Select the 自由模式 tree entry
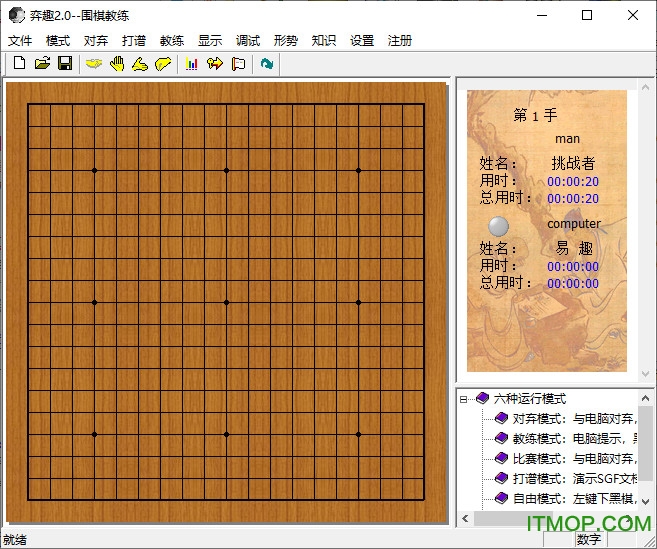 pyautogui.click(x=575, y=498)
